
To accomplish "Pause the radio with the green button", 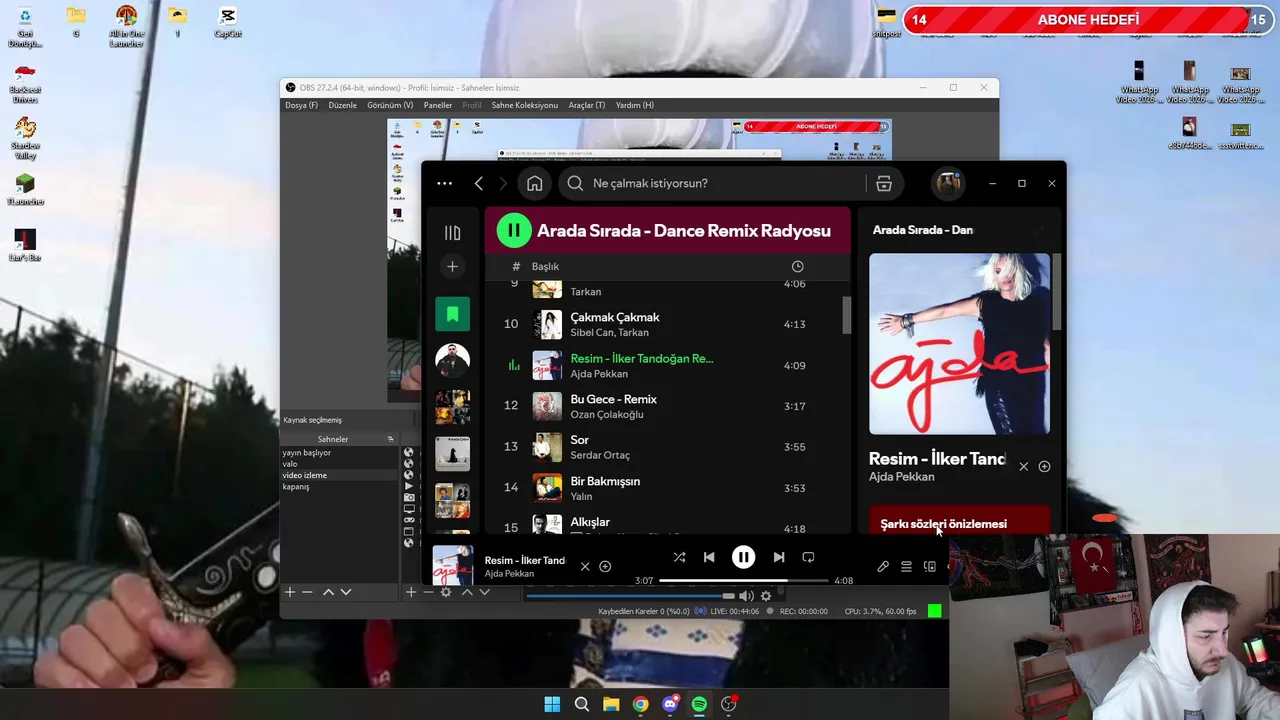I will (x=514, y=230).
